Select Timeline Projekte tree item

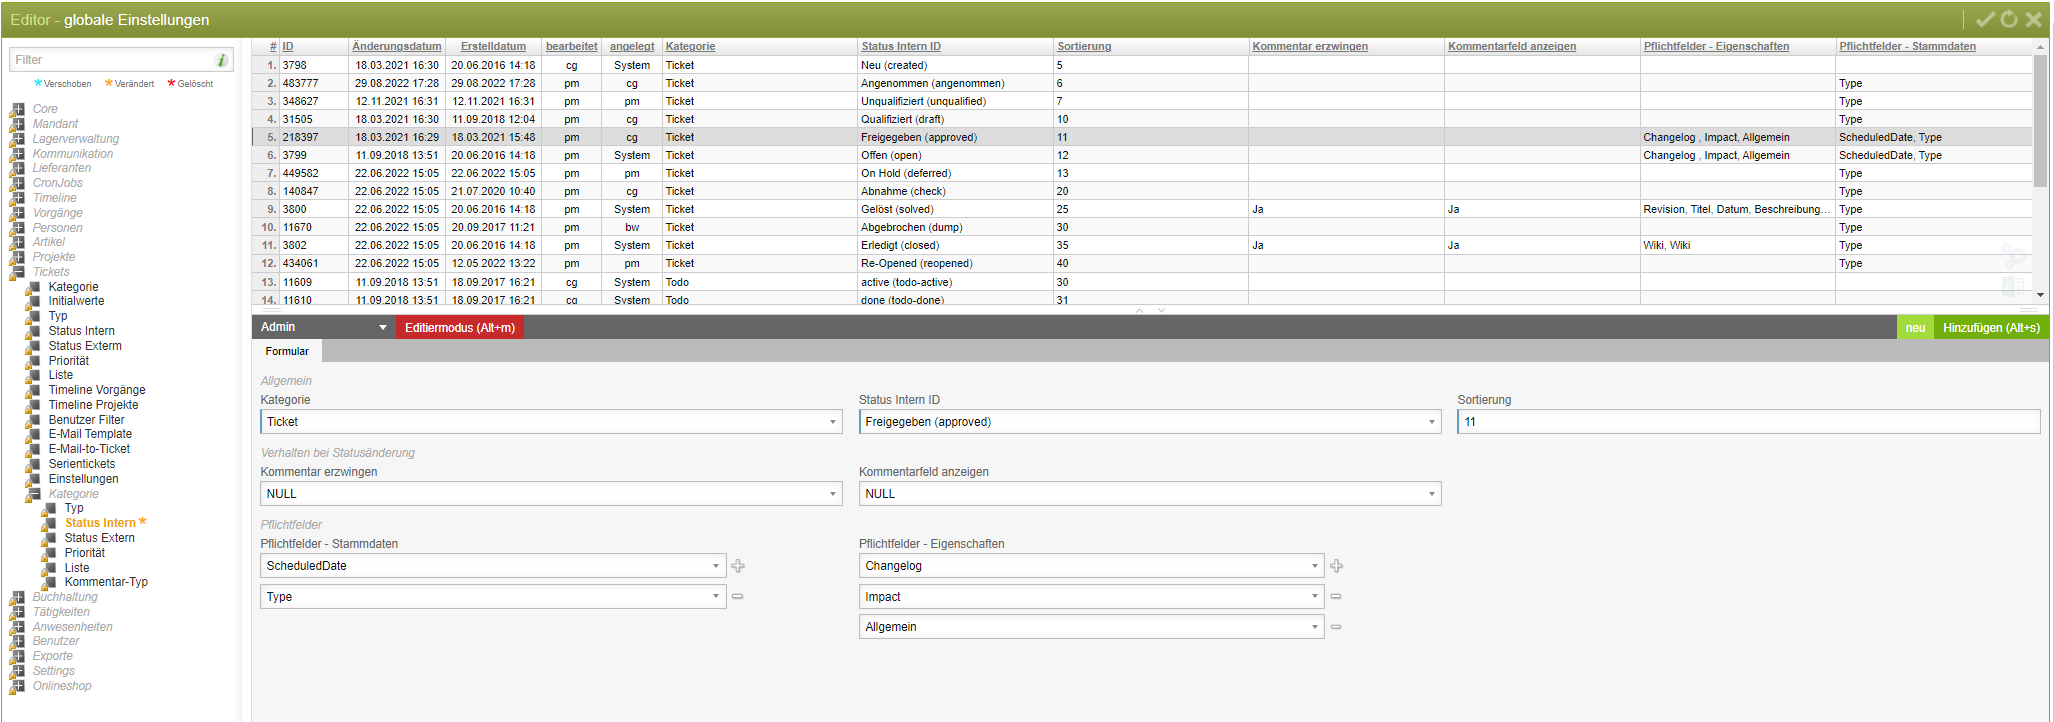pos(93,405)
